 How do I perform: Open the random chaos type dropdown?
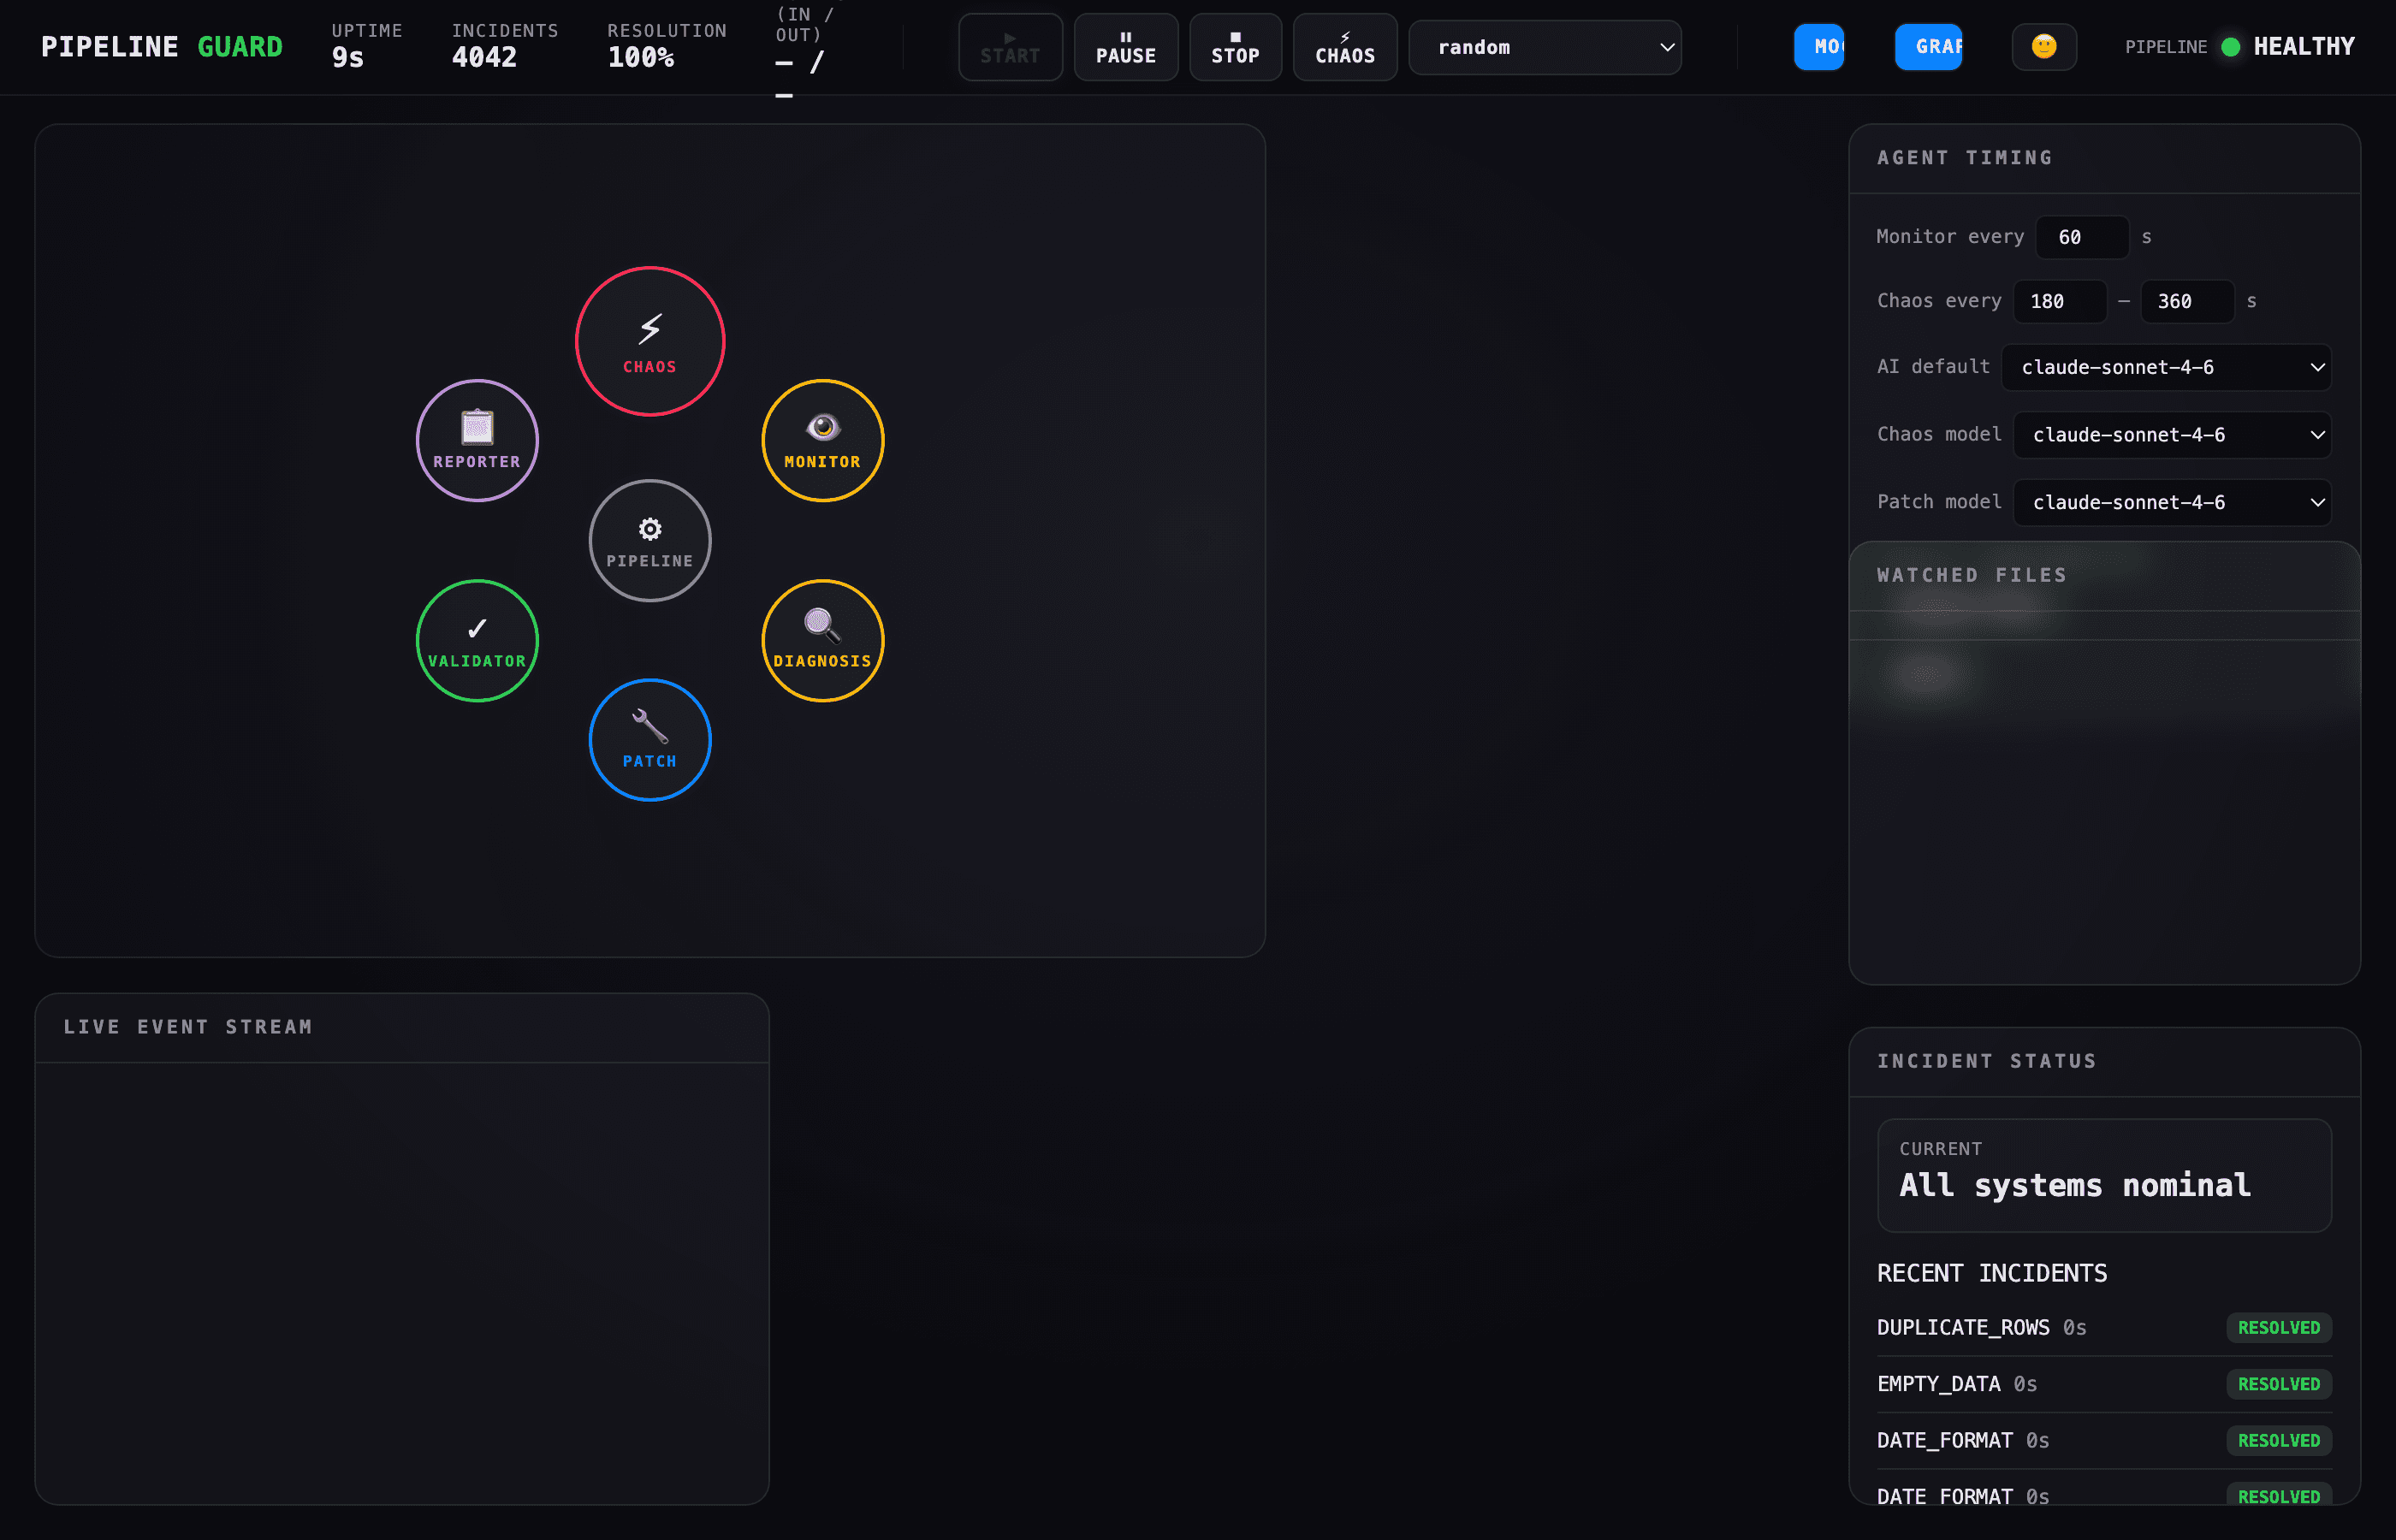pos(1545,47)
